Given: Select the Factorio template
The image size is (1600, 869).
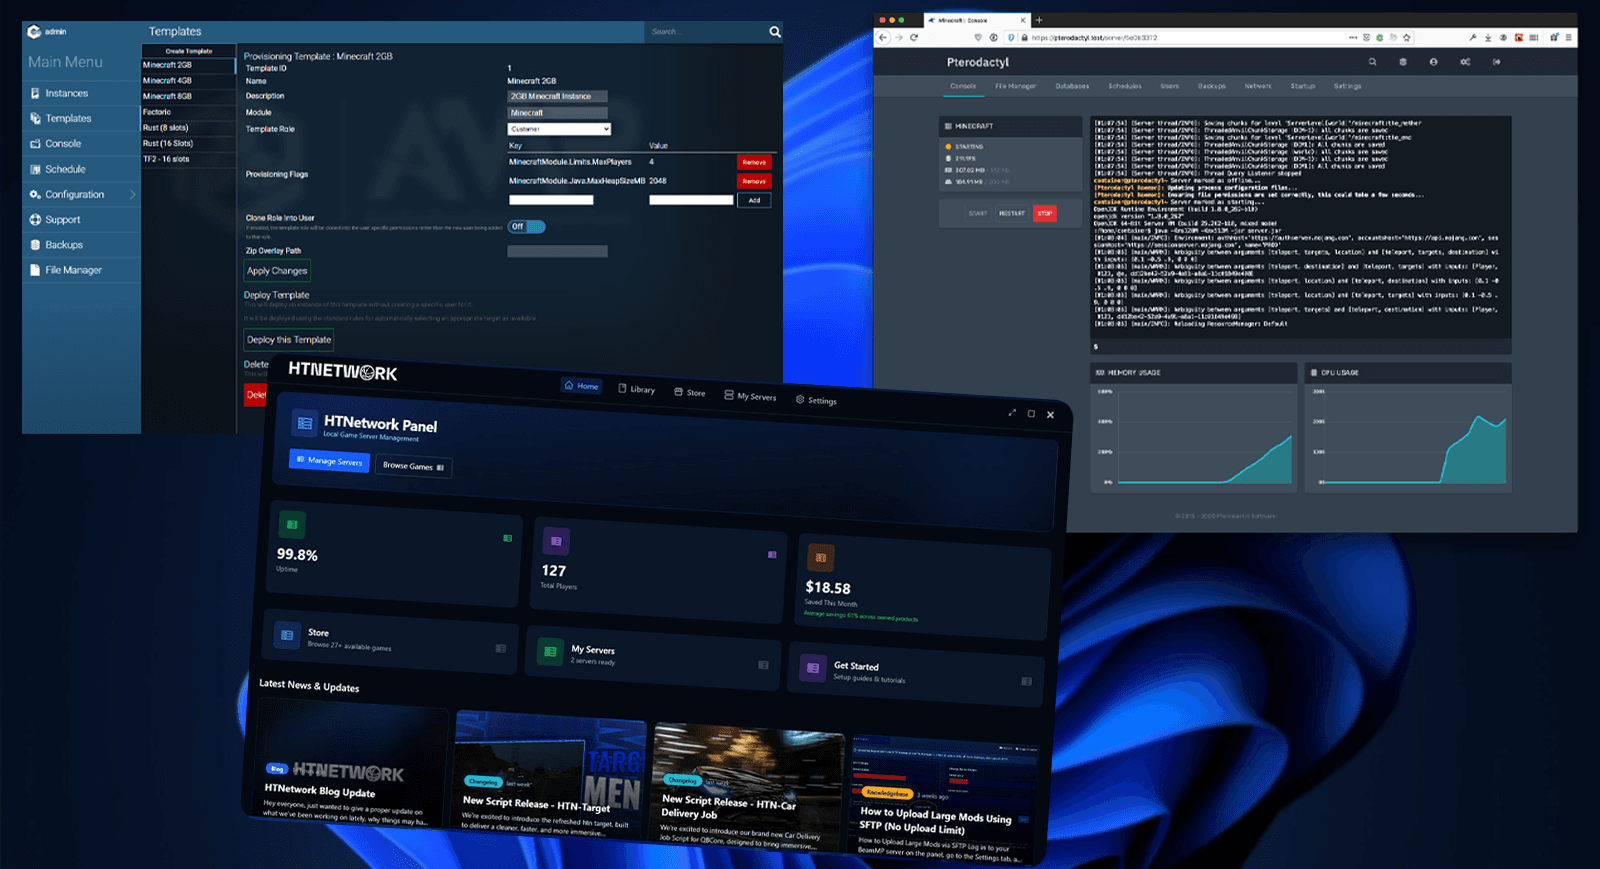Looking at the screenshot, I should 189,112.
